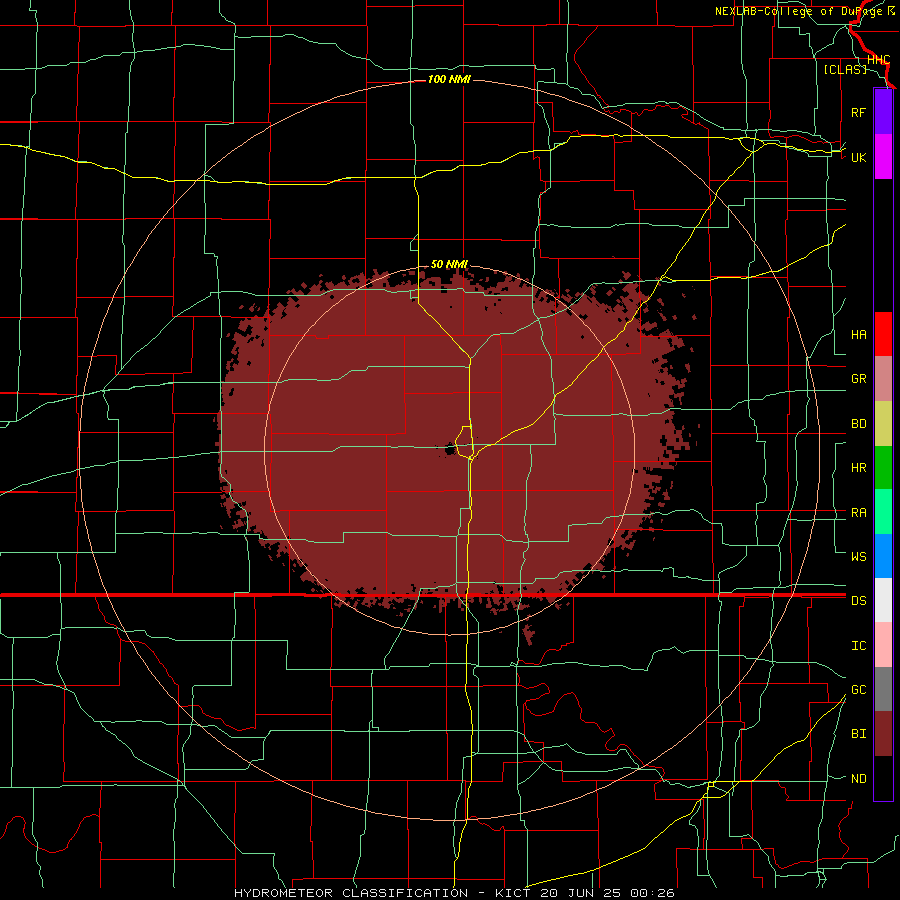
Task: Click the ND legend label
Action: (x=858, y=779)
